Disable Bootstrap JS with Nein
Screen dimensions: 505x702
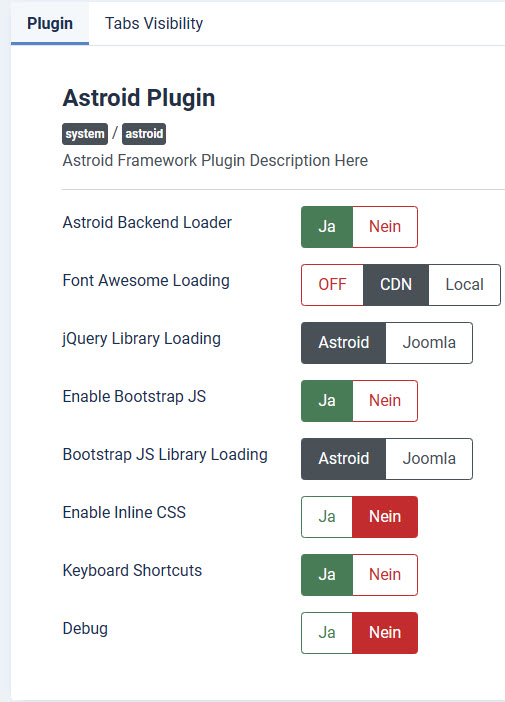385,401
